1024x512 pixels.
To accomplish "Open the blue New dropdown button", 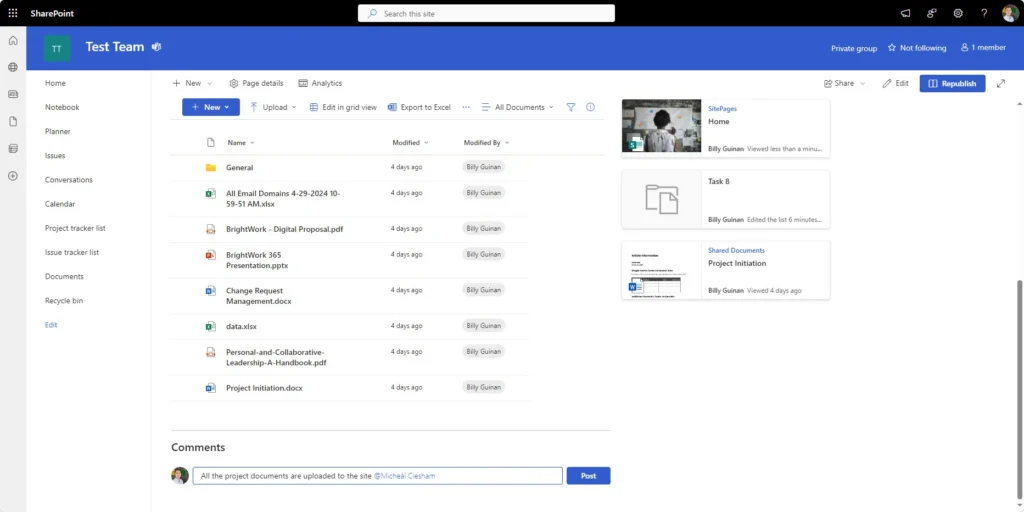I will [x=211, y=107].
